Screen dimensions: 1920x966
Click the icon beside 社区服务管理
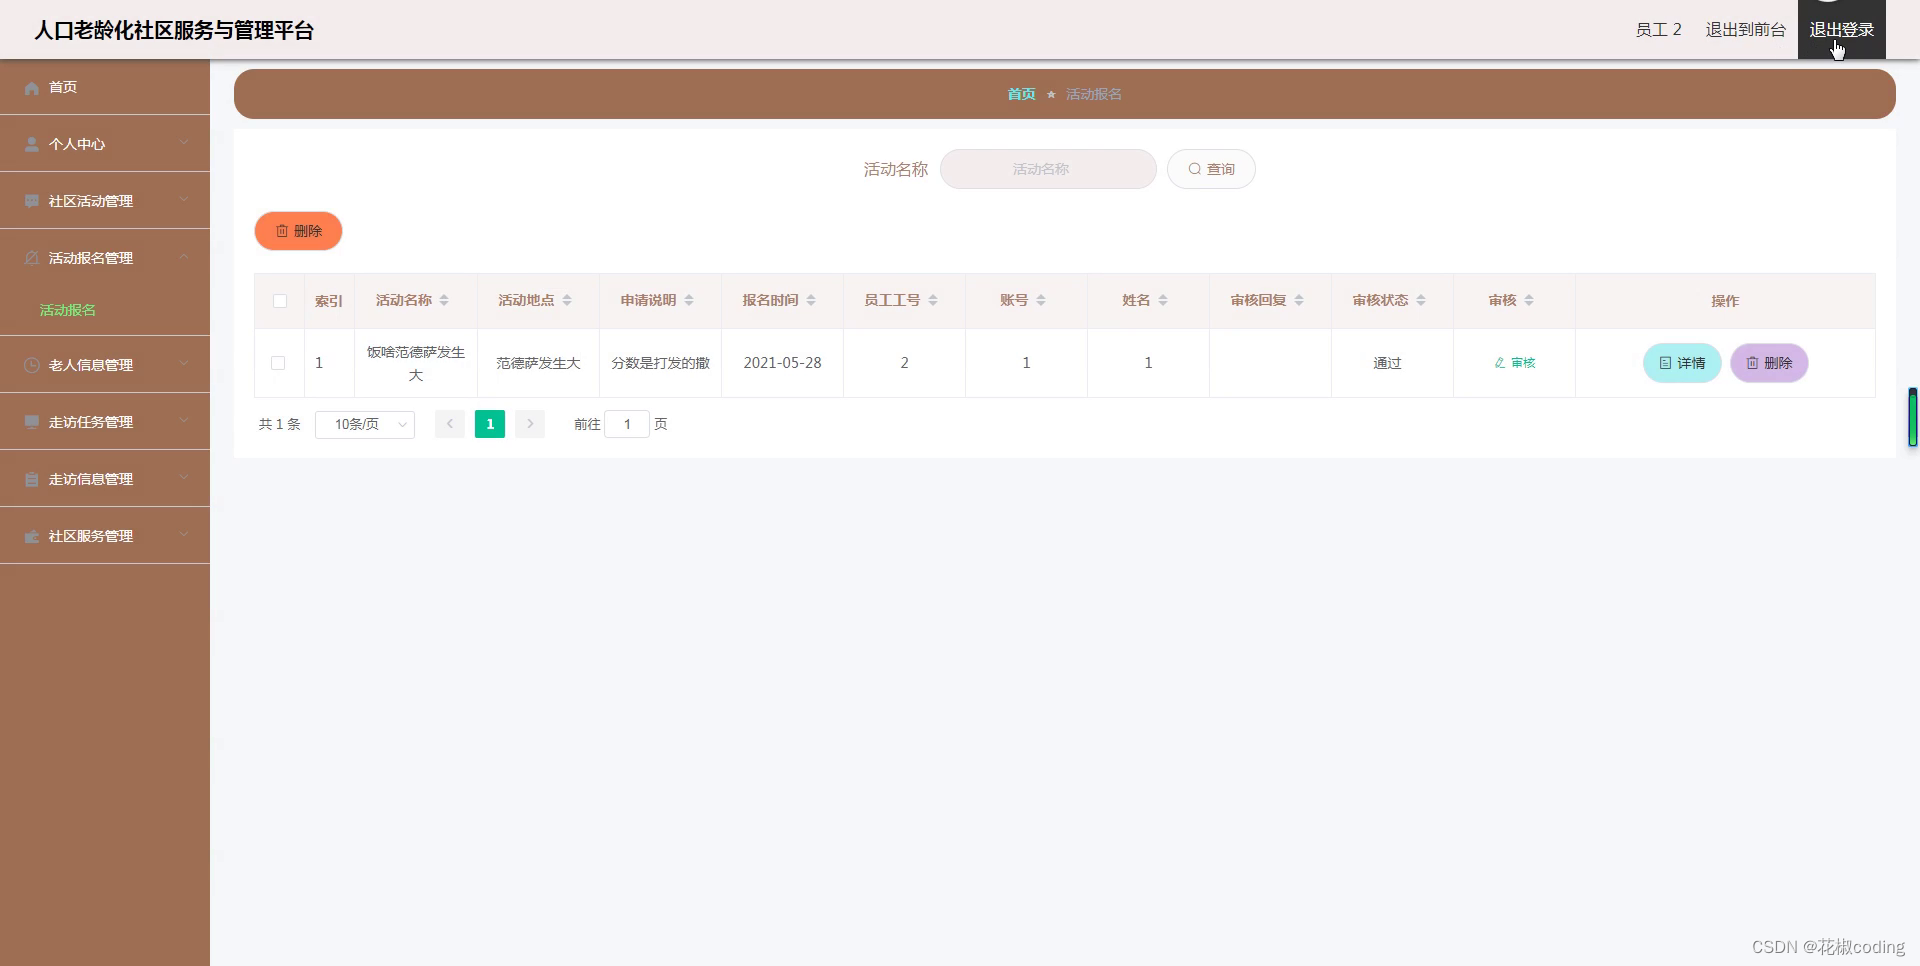32,537
